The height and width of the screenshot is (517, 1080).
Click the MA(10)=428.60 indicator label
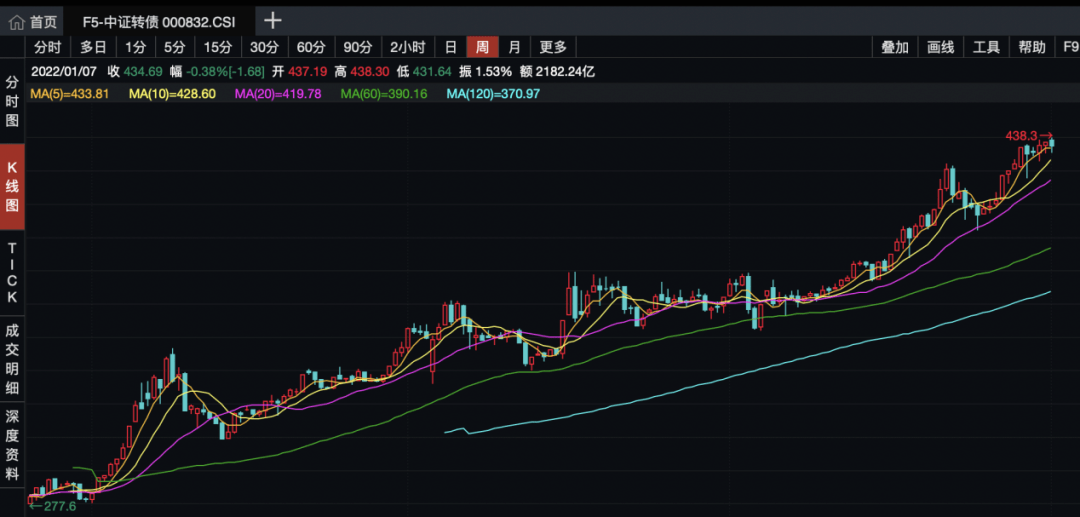tap(172, 94)
